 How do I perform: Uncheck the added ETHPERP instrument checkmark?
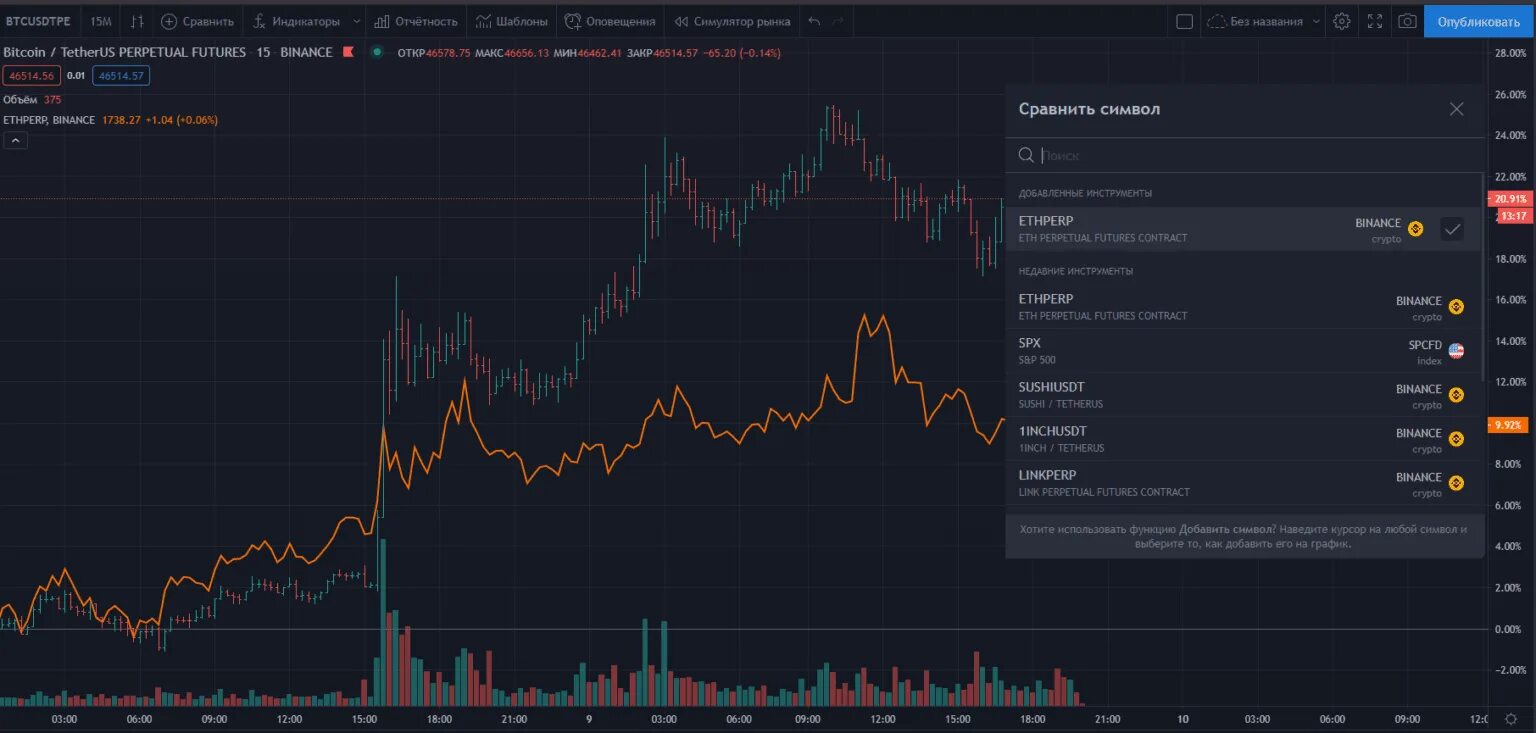point(1452,229)
